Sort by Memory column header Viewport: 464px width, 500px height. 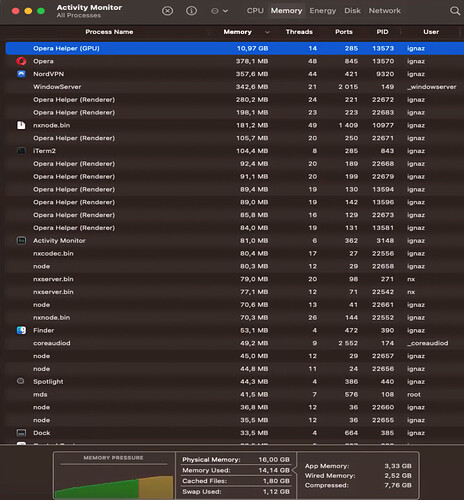pyautogui.click(x=237, y=32)
